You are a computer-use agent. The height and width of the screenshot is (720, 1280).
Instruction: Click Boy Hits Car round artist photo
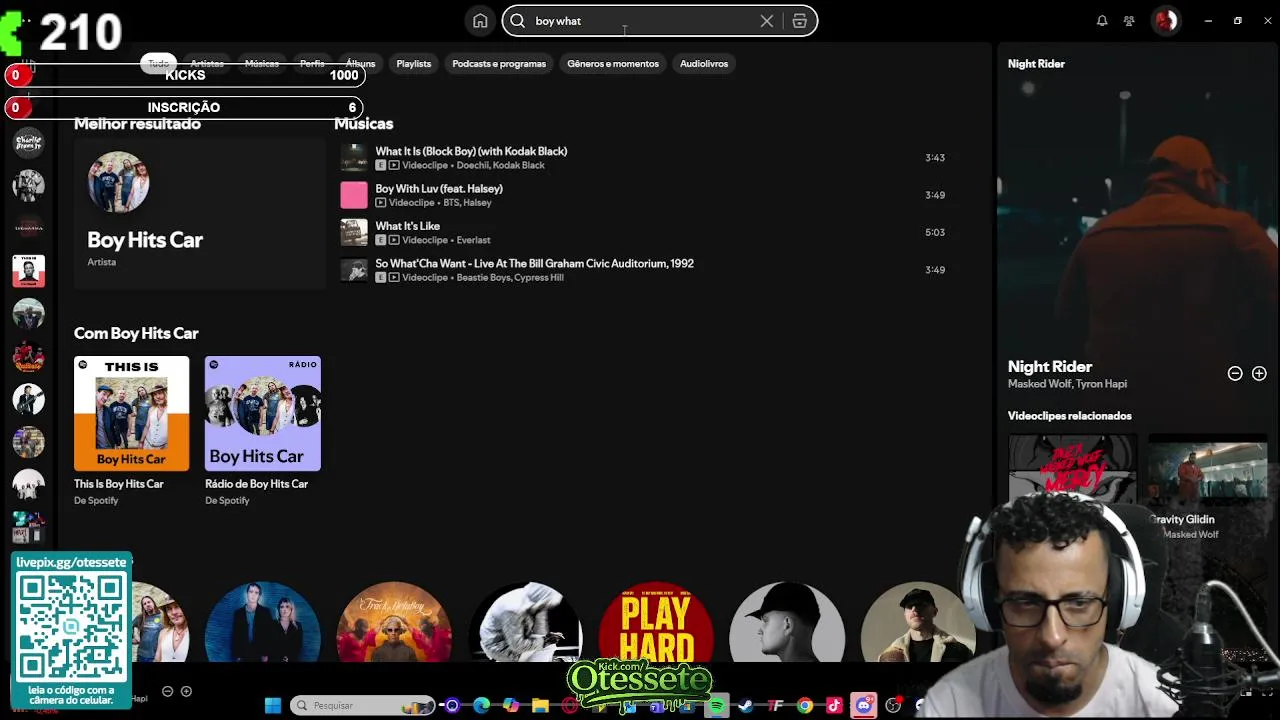(x=118, y=182)
